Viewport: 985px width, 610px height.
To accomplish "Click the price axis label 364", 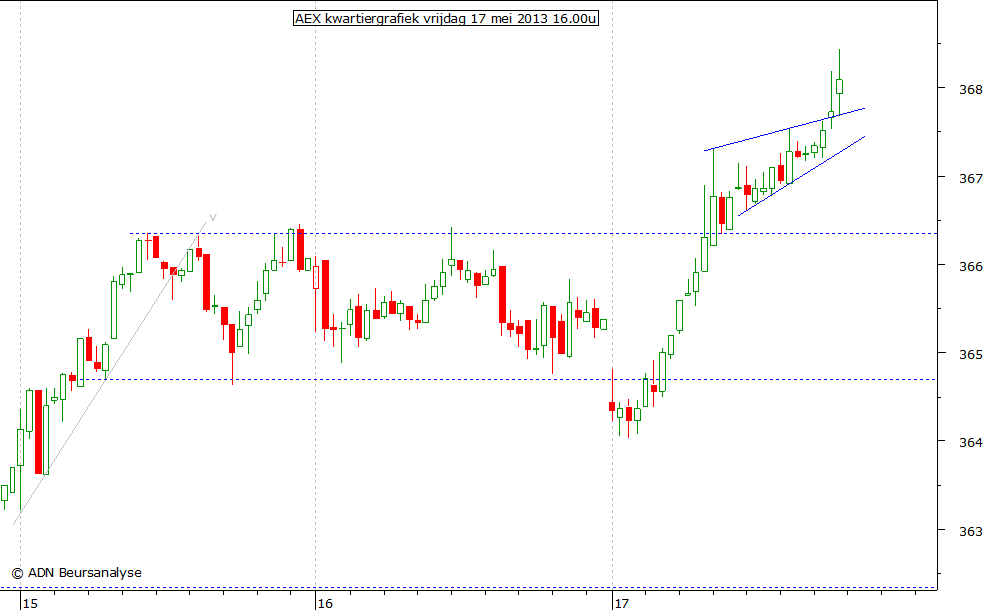I will (x=971, y=442).
